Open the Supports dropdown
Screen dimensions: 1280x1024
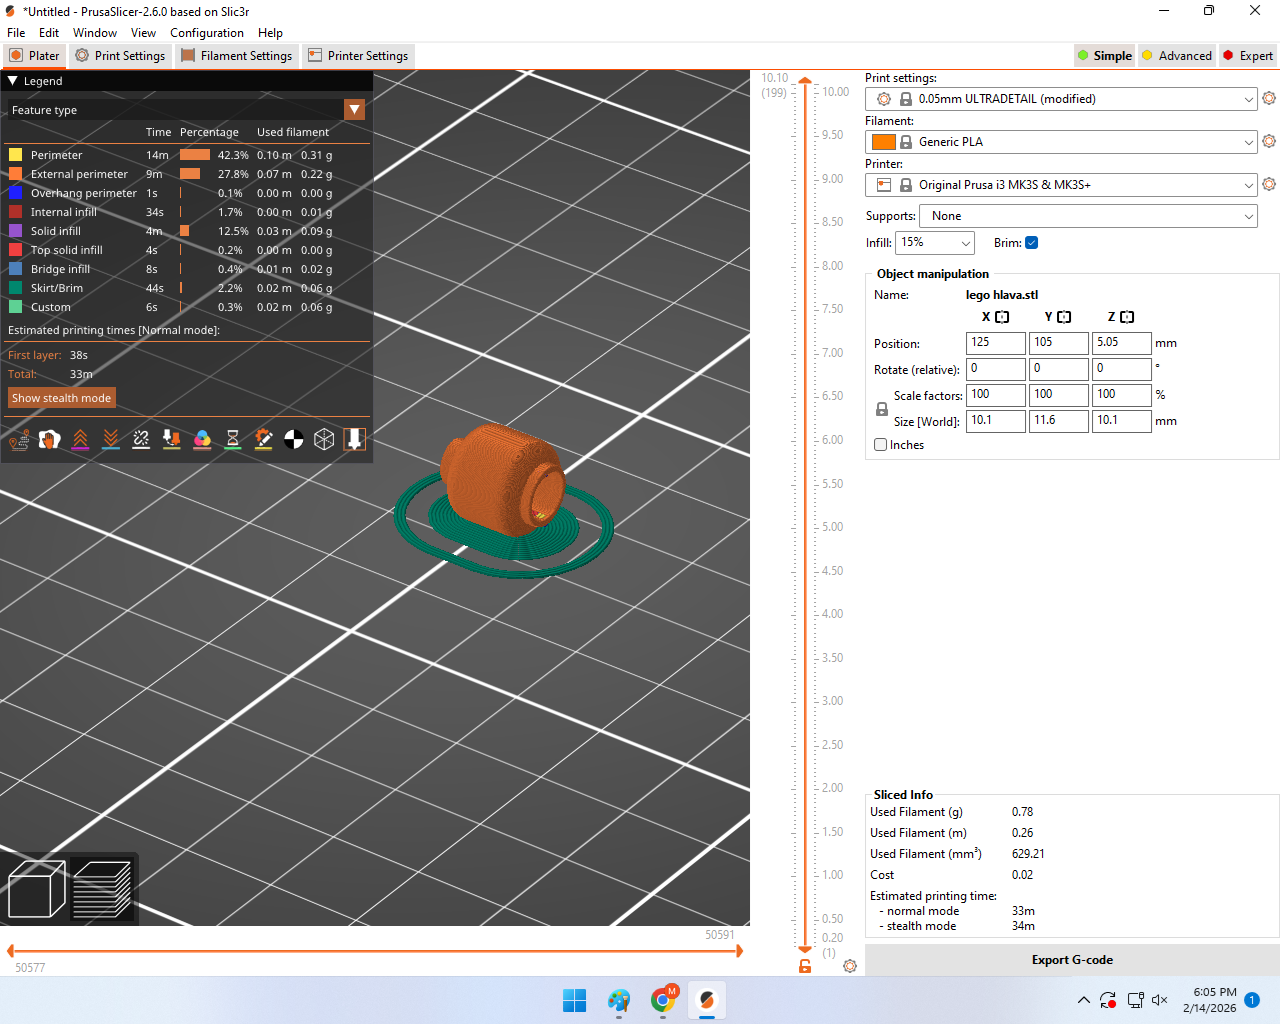coord(1088,216)
